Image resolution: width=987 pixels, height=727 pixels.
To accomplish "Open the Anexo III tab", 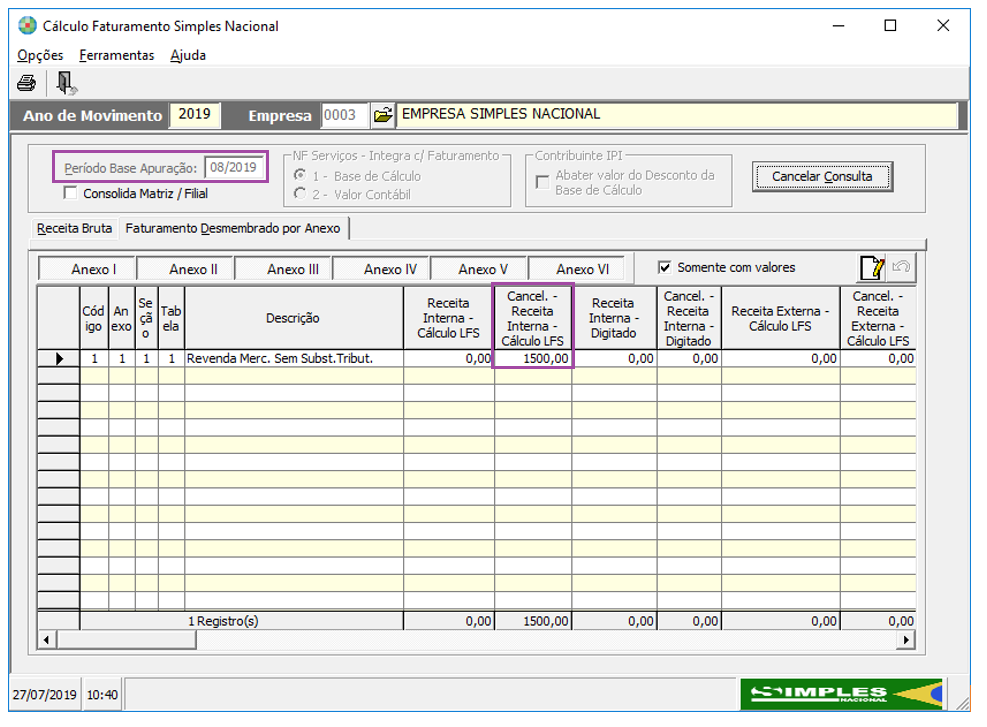I will tap(285, 269).
